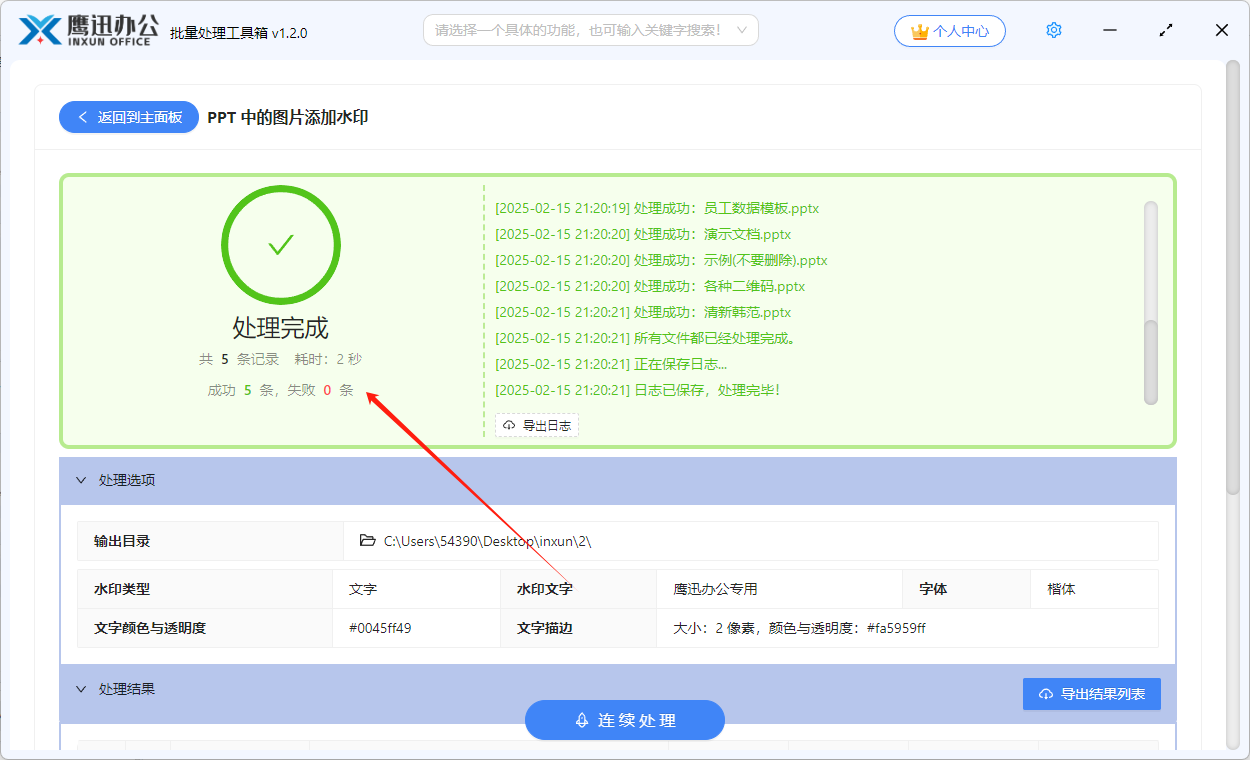Image resolution: width=1250 pixels, height=760 pixels.
Task: Click log line 演示文档.pptx
Action: coord(643,235)
